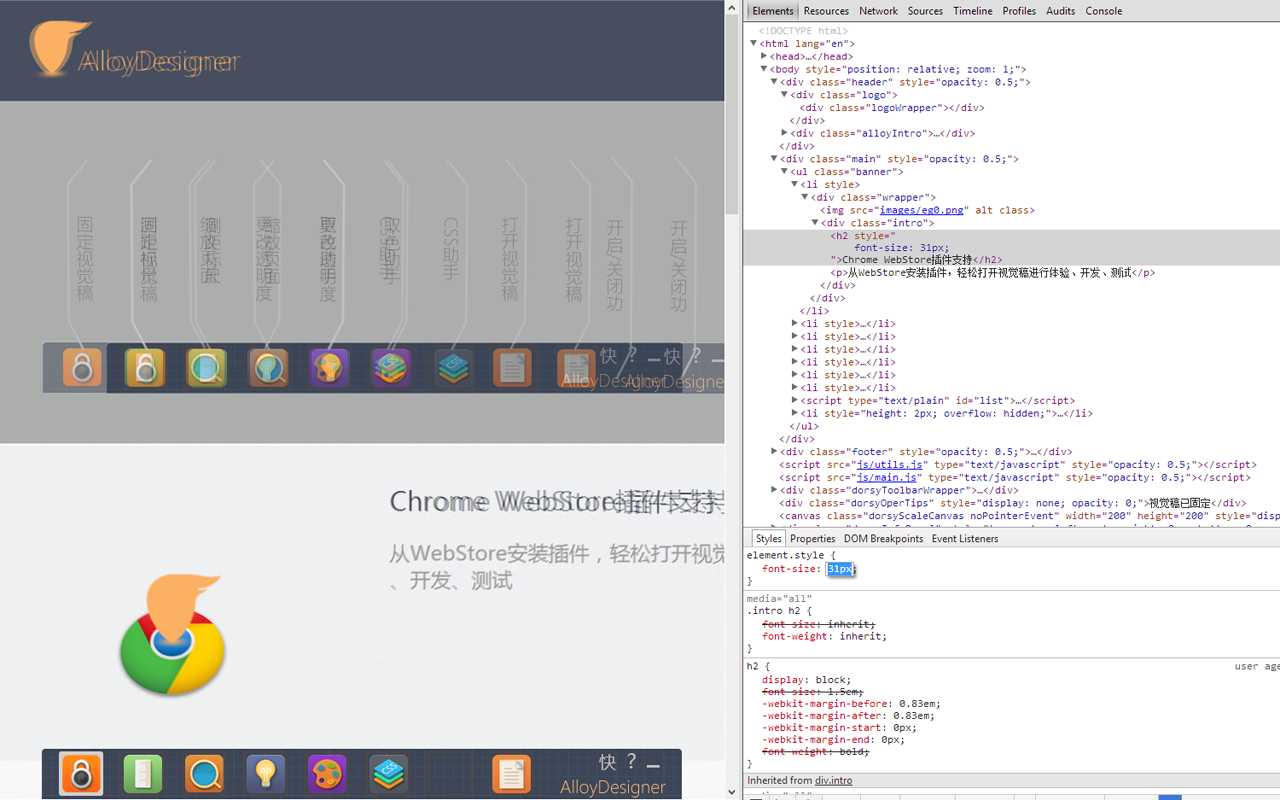Select the DOM Breakpoints sidebar tab
The width and height of the screenshot is (1280, 800).
[884, 539]
